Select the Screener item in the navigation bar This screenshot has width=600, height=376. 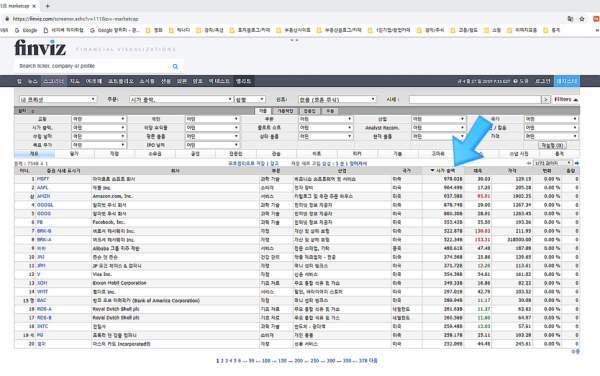tap(53, 81)
